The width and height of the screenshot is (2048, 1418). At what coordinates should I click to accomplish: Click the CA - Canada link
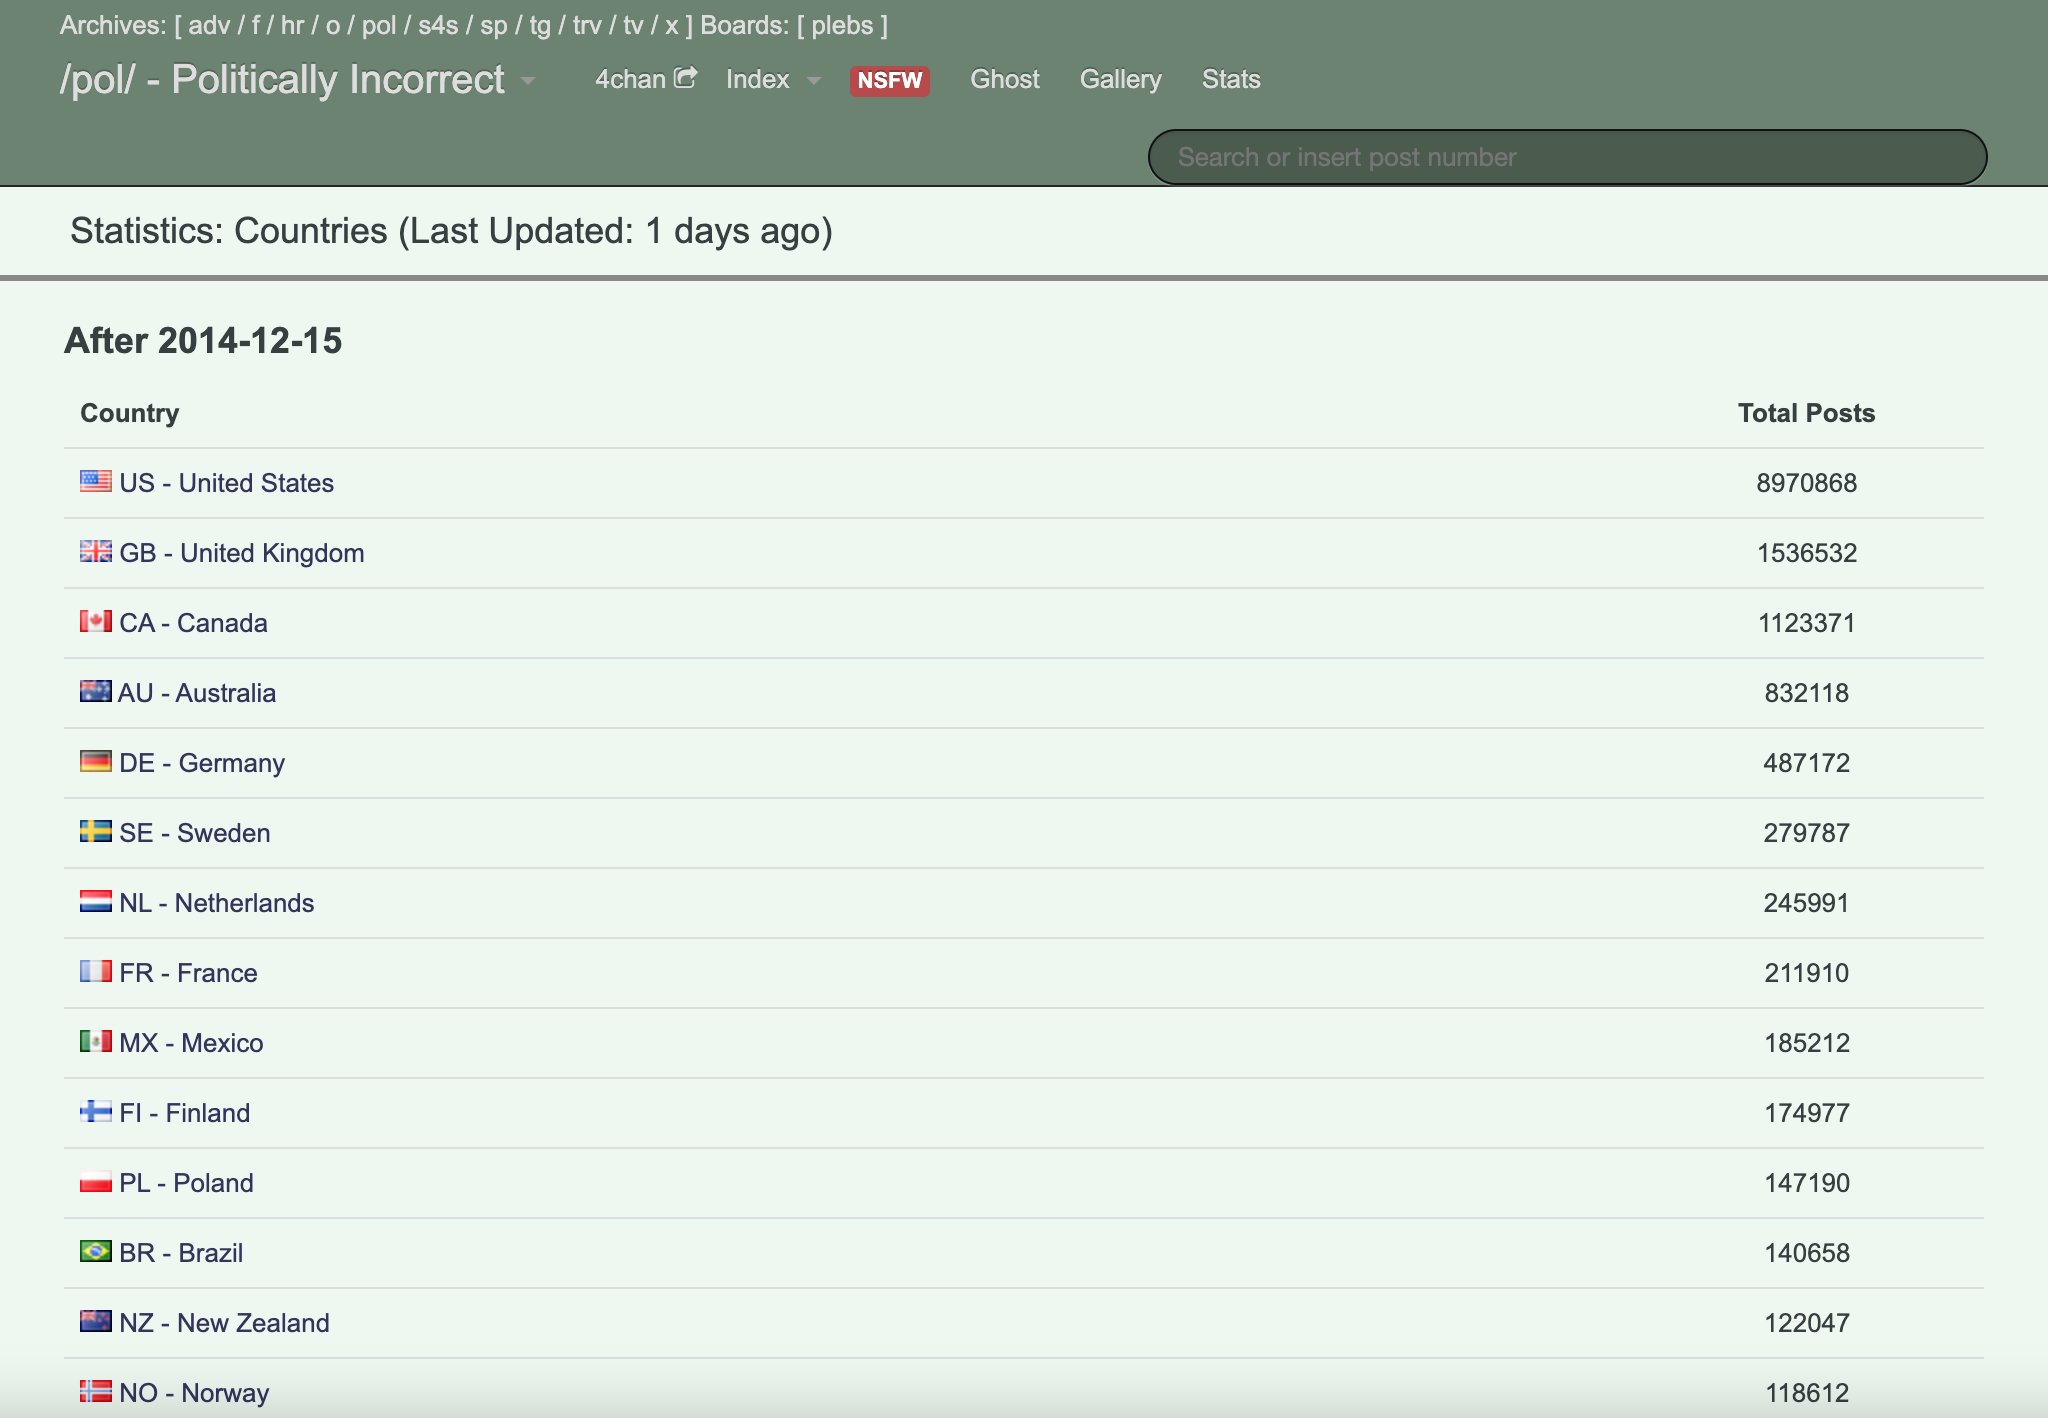(x=193, y=623)
